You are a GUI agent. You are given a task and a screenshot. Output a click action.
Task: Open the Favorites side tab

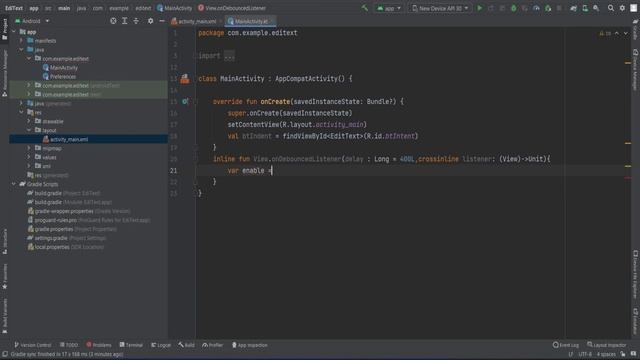[4, 276]
